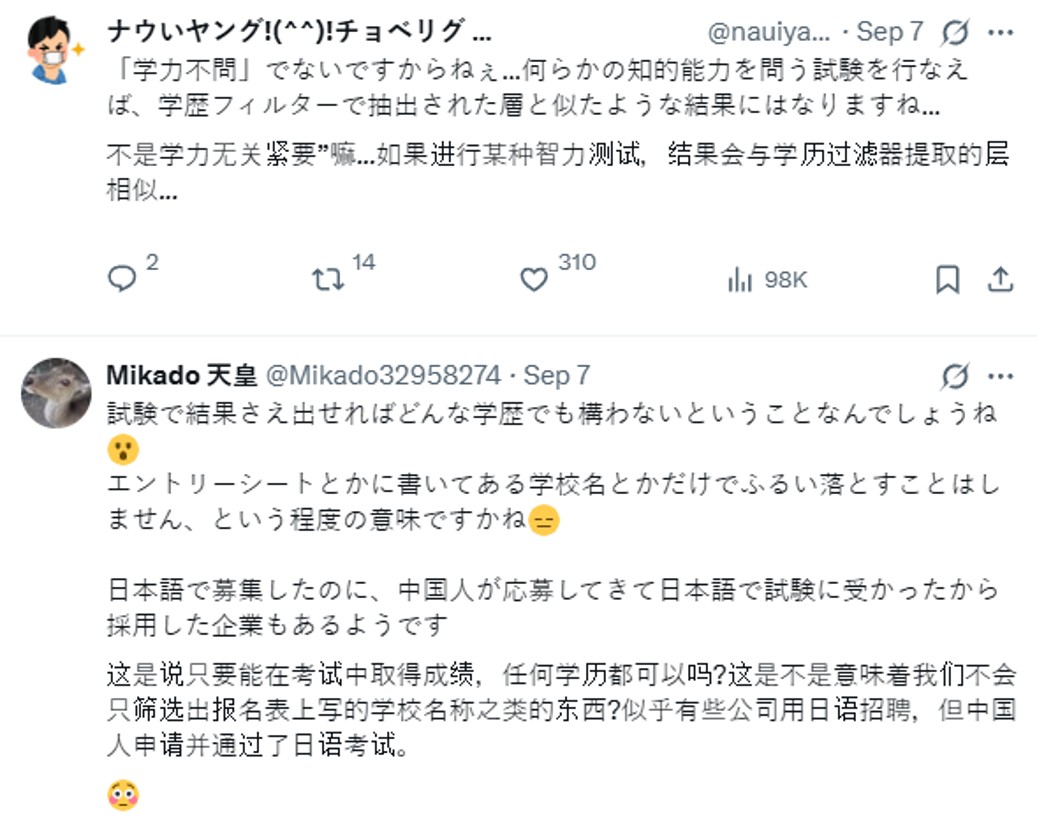Open ナウいヤング display name link
Screen dimensions: 1037x827
pyautogui.click(x=299, y=32)
